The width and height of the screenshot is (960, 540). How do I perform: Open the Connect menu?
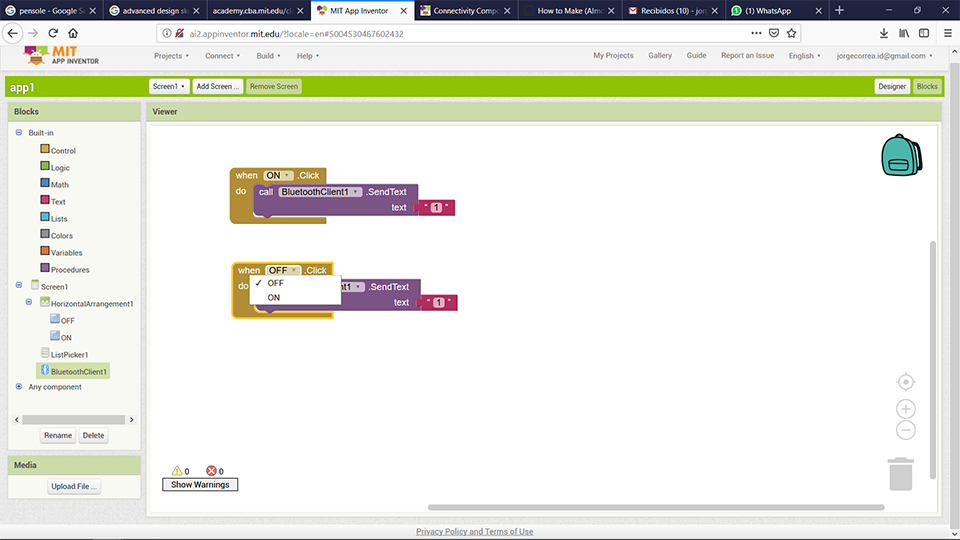[222, 56]
